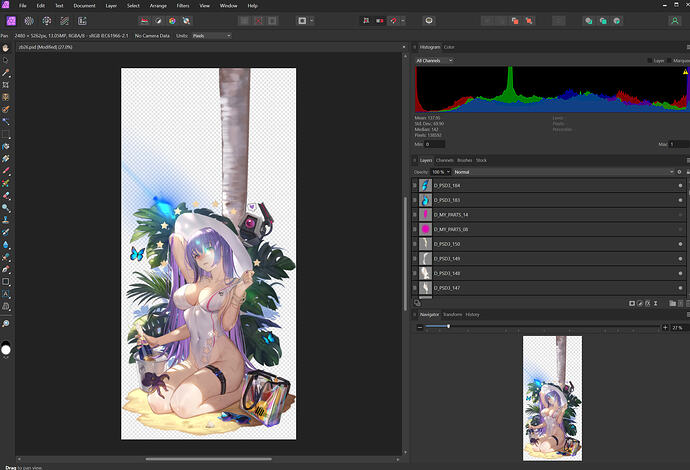
Task: Open snapping options dropdown arrow
Action: pyautogui.click(x=403, y=21)
